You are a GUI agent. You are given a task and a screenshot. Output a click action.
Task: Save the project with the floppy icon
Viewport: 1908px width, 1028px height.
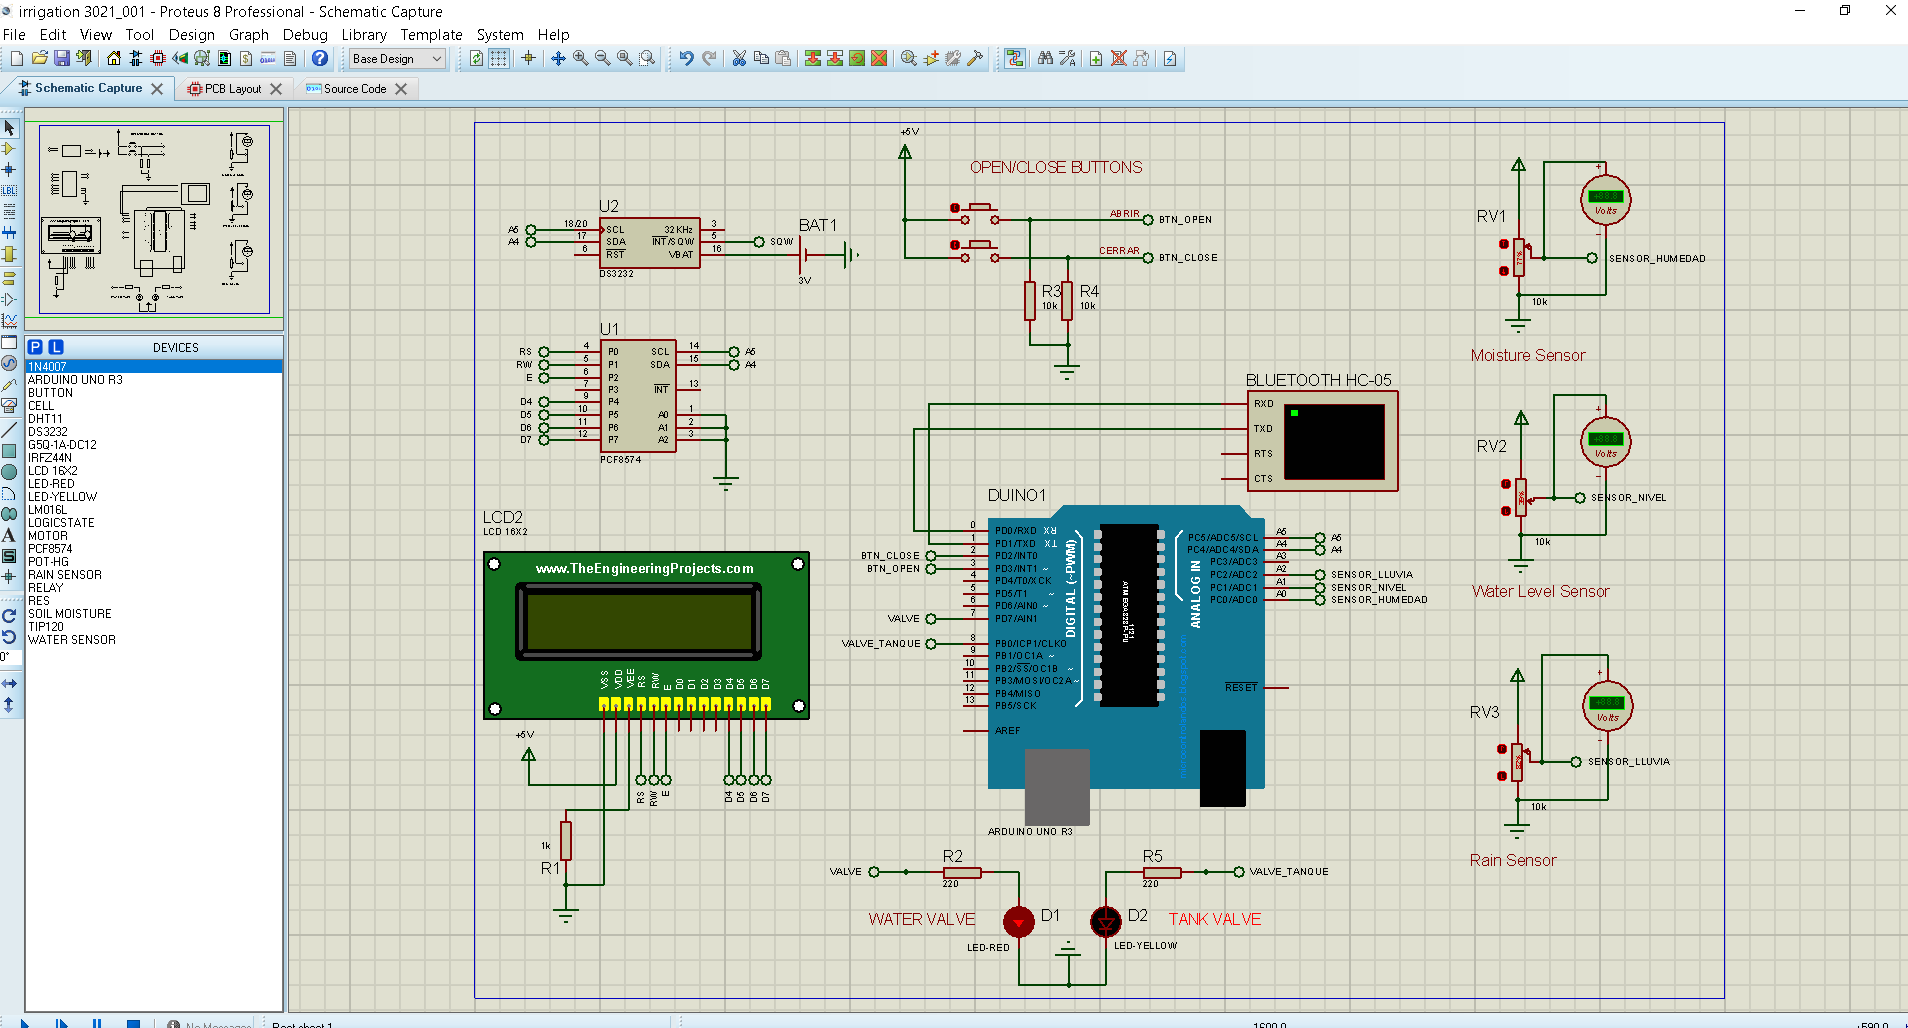click(x=62, y=59)
